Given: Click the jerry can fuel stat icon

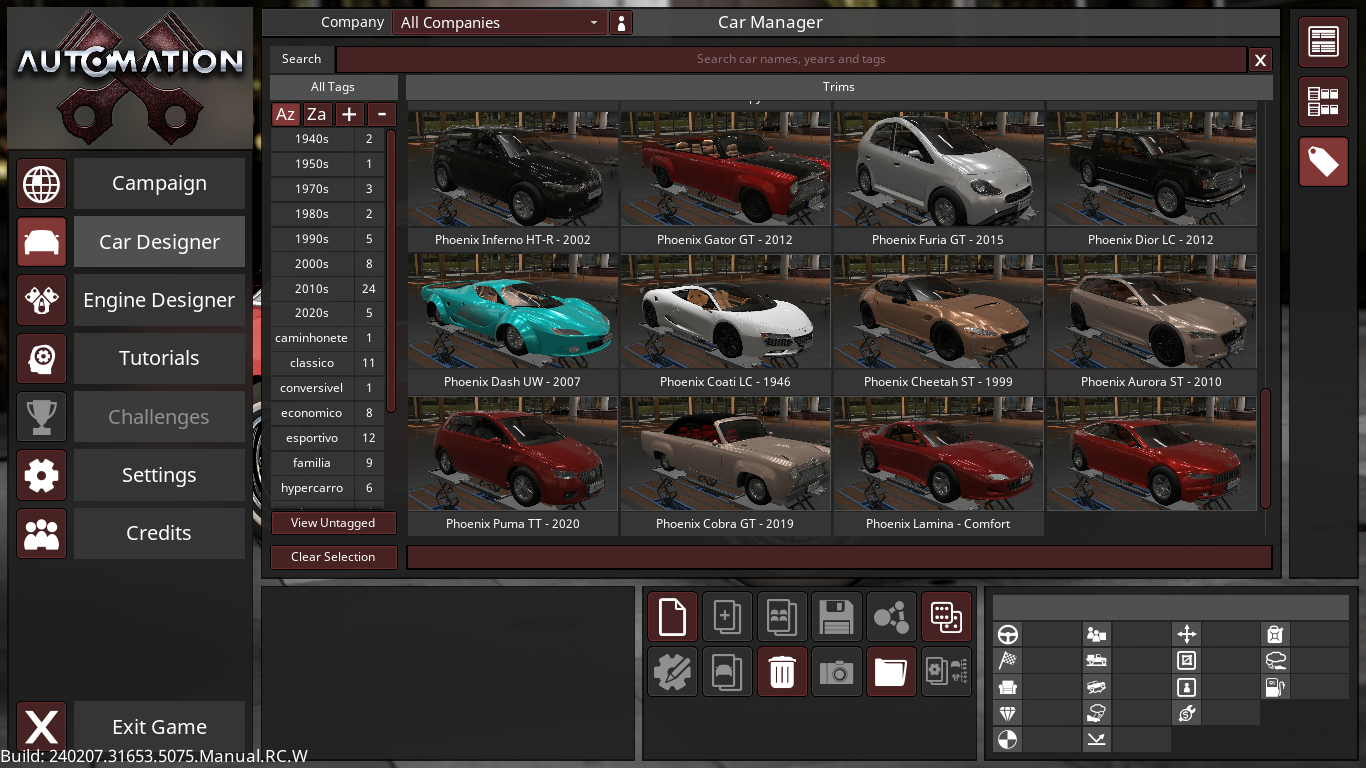Looking at the screenshot, I should [x=1275, y=634].
